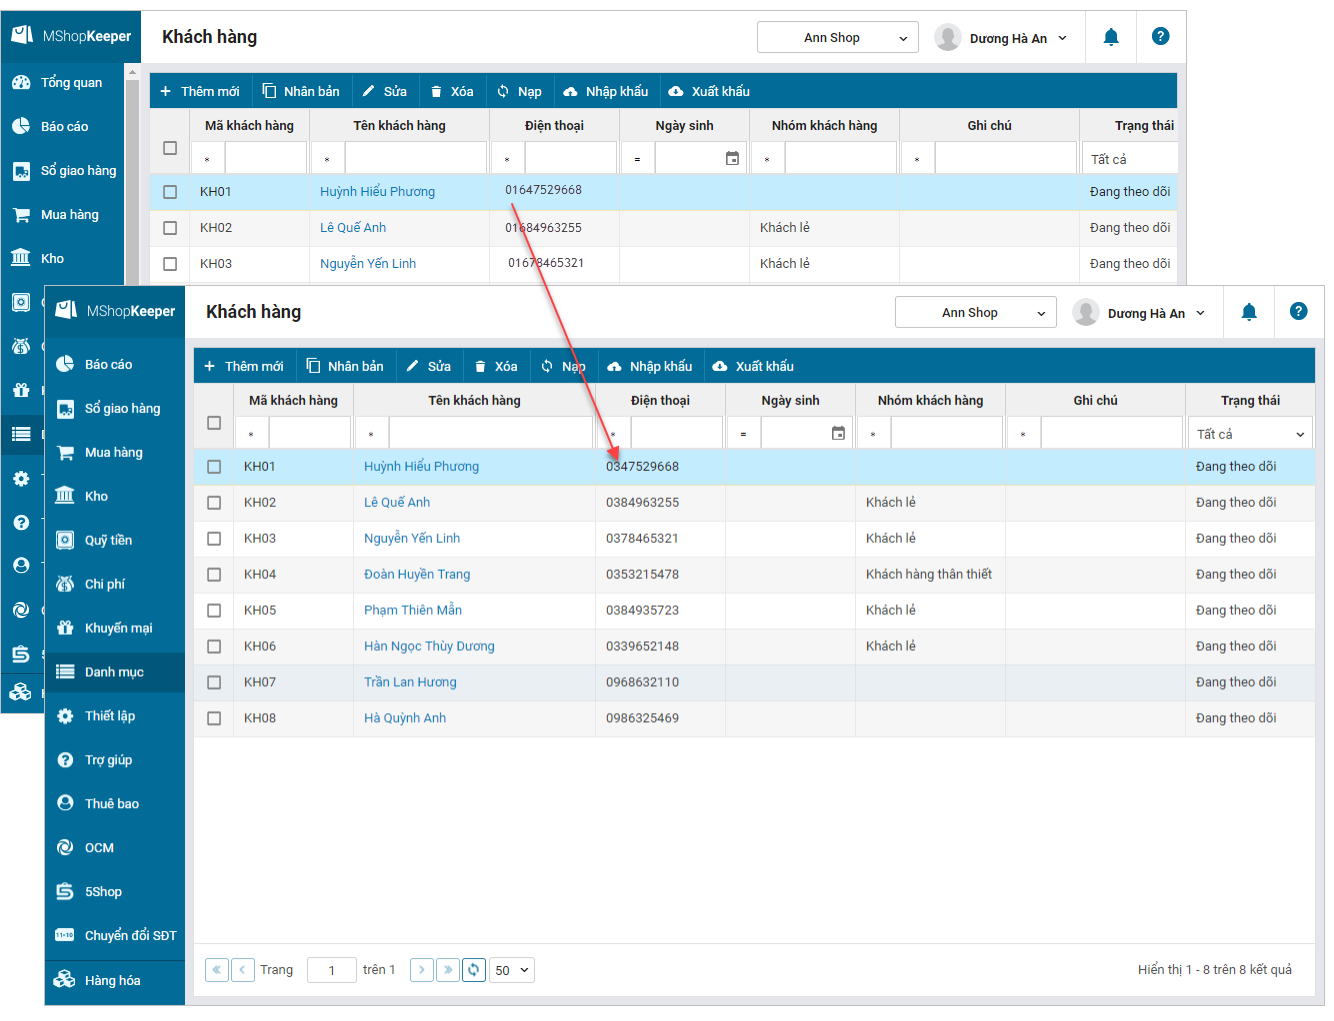
Task: Open customer link Hàn Ngọc Thùy Dương
Action: click(x=429, y=646)
